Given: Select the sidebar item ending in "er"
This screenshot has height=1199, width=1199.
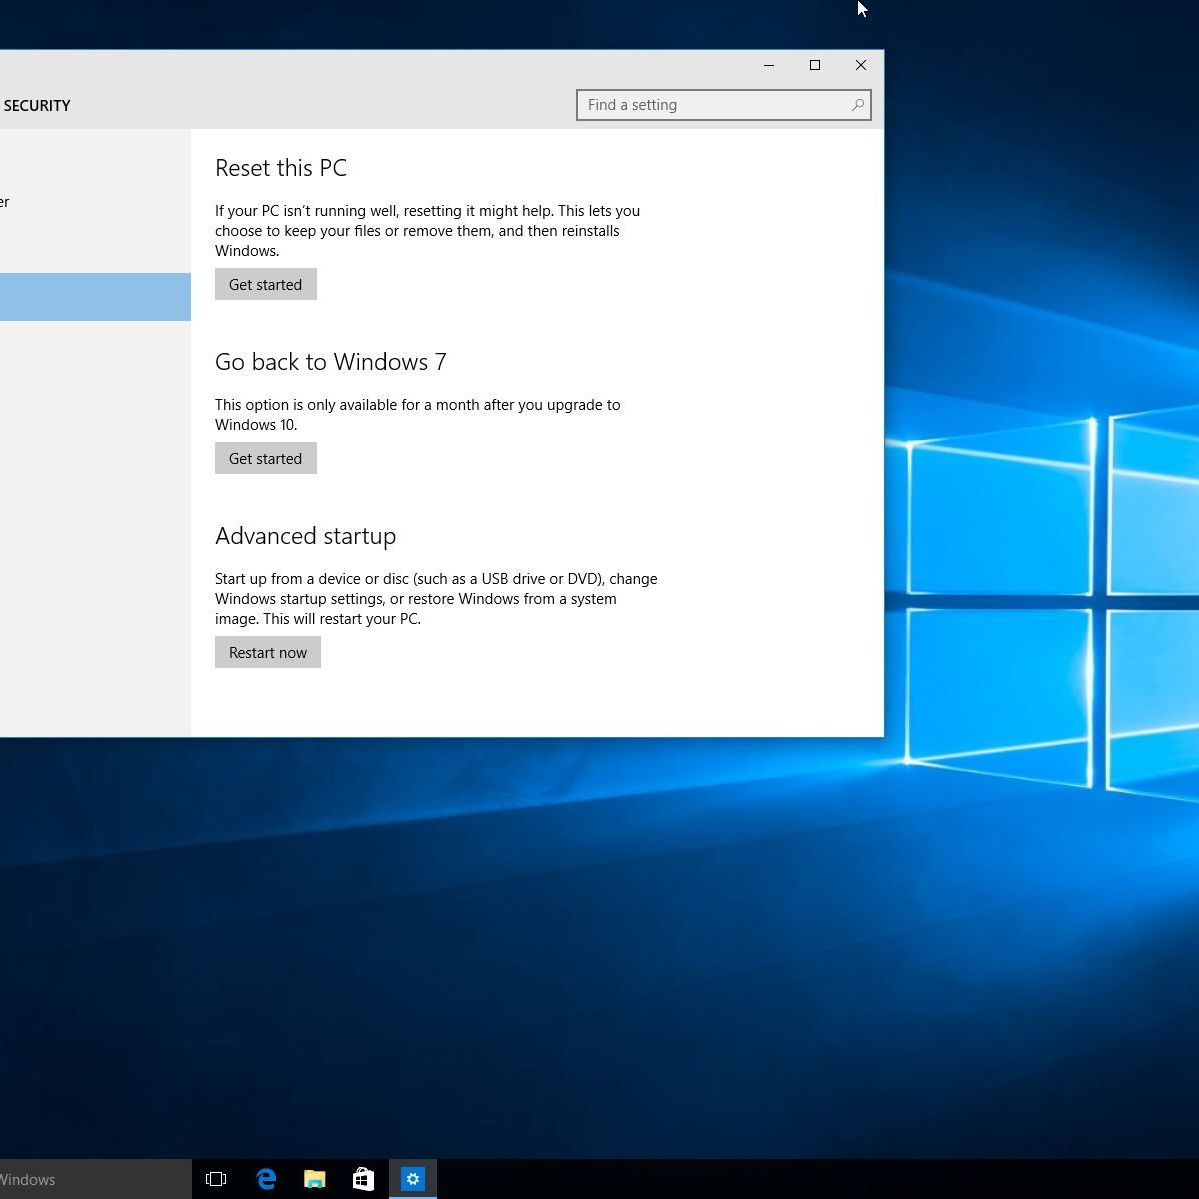Looking at the screenshot, I should (x=5, y=202).
